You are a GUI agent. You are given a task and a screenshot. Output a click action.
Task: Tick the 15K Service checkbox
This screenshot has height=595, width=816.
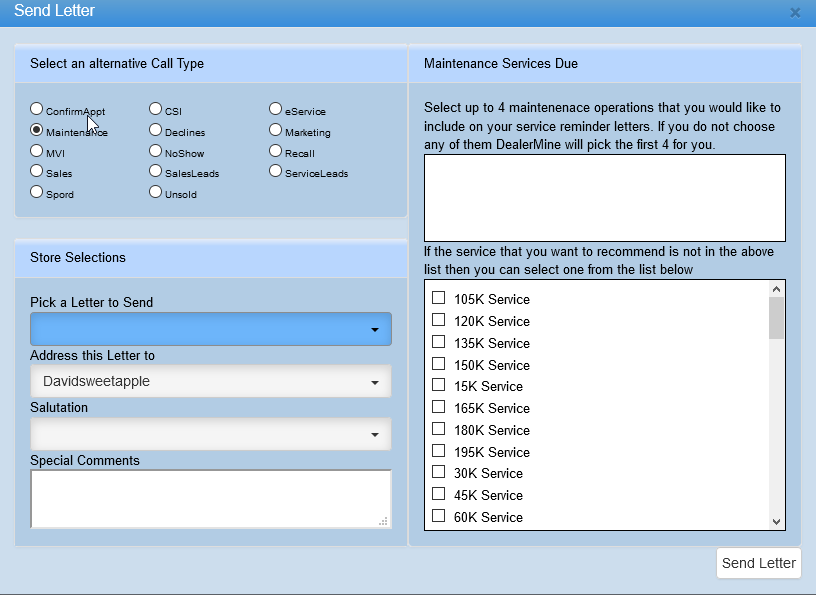click(x=438, y=385)
